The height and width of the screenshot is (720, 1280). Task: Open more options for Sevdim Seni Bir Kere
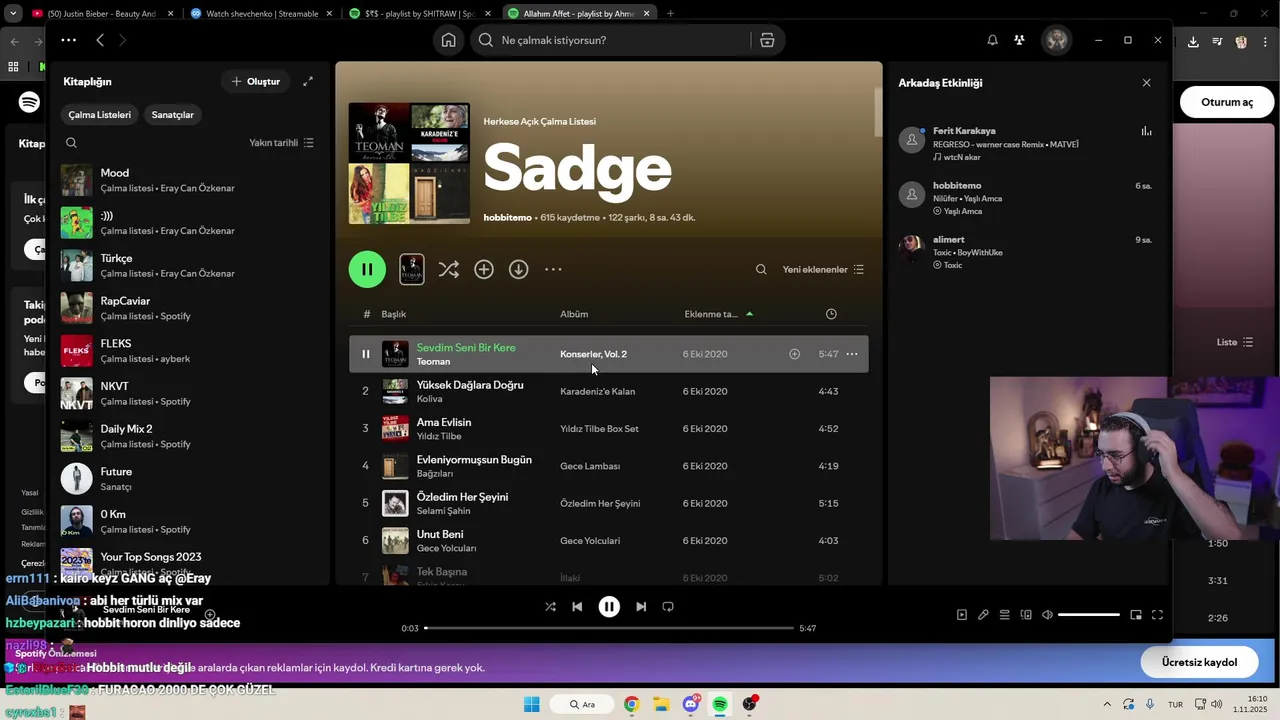coord(852,354)
